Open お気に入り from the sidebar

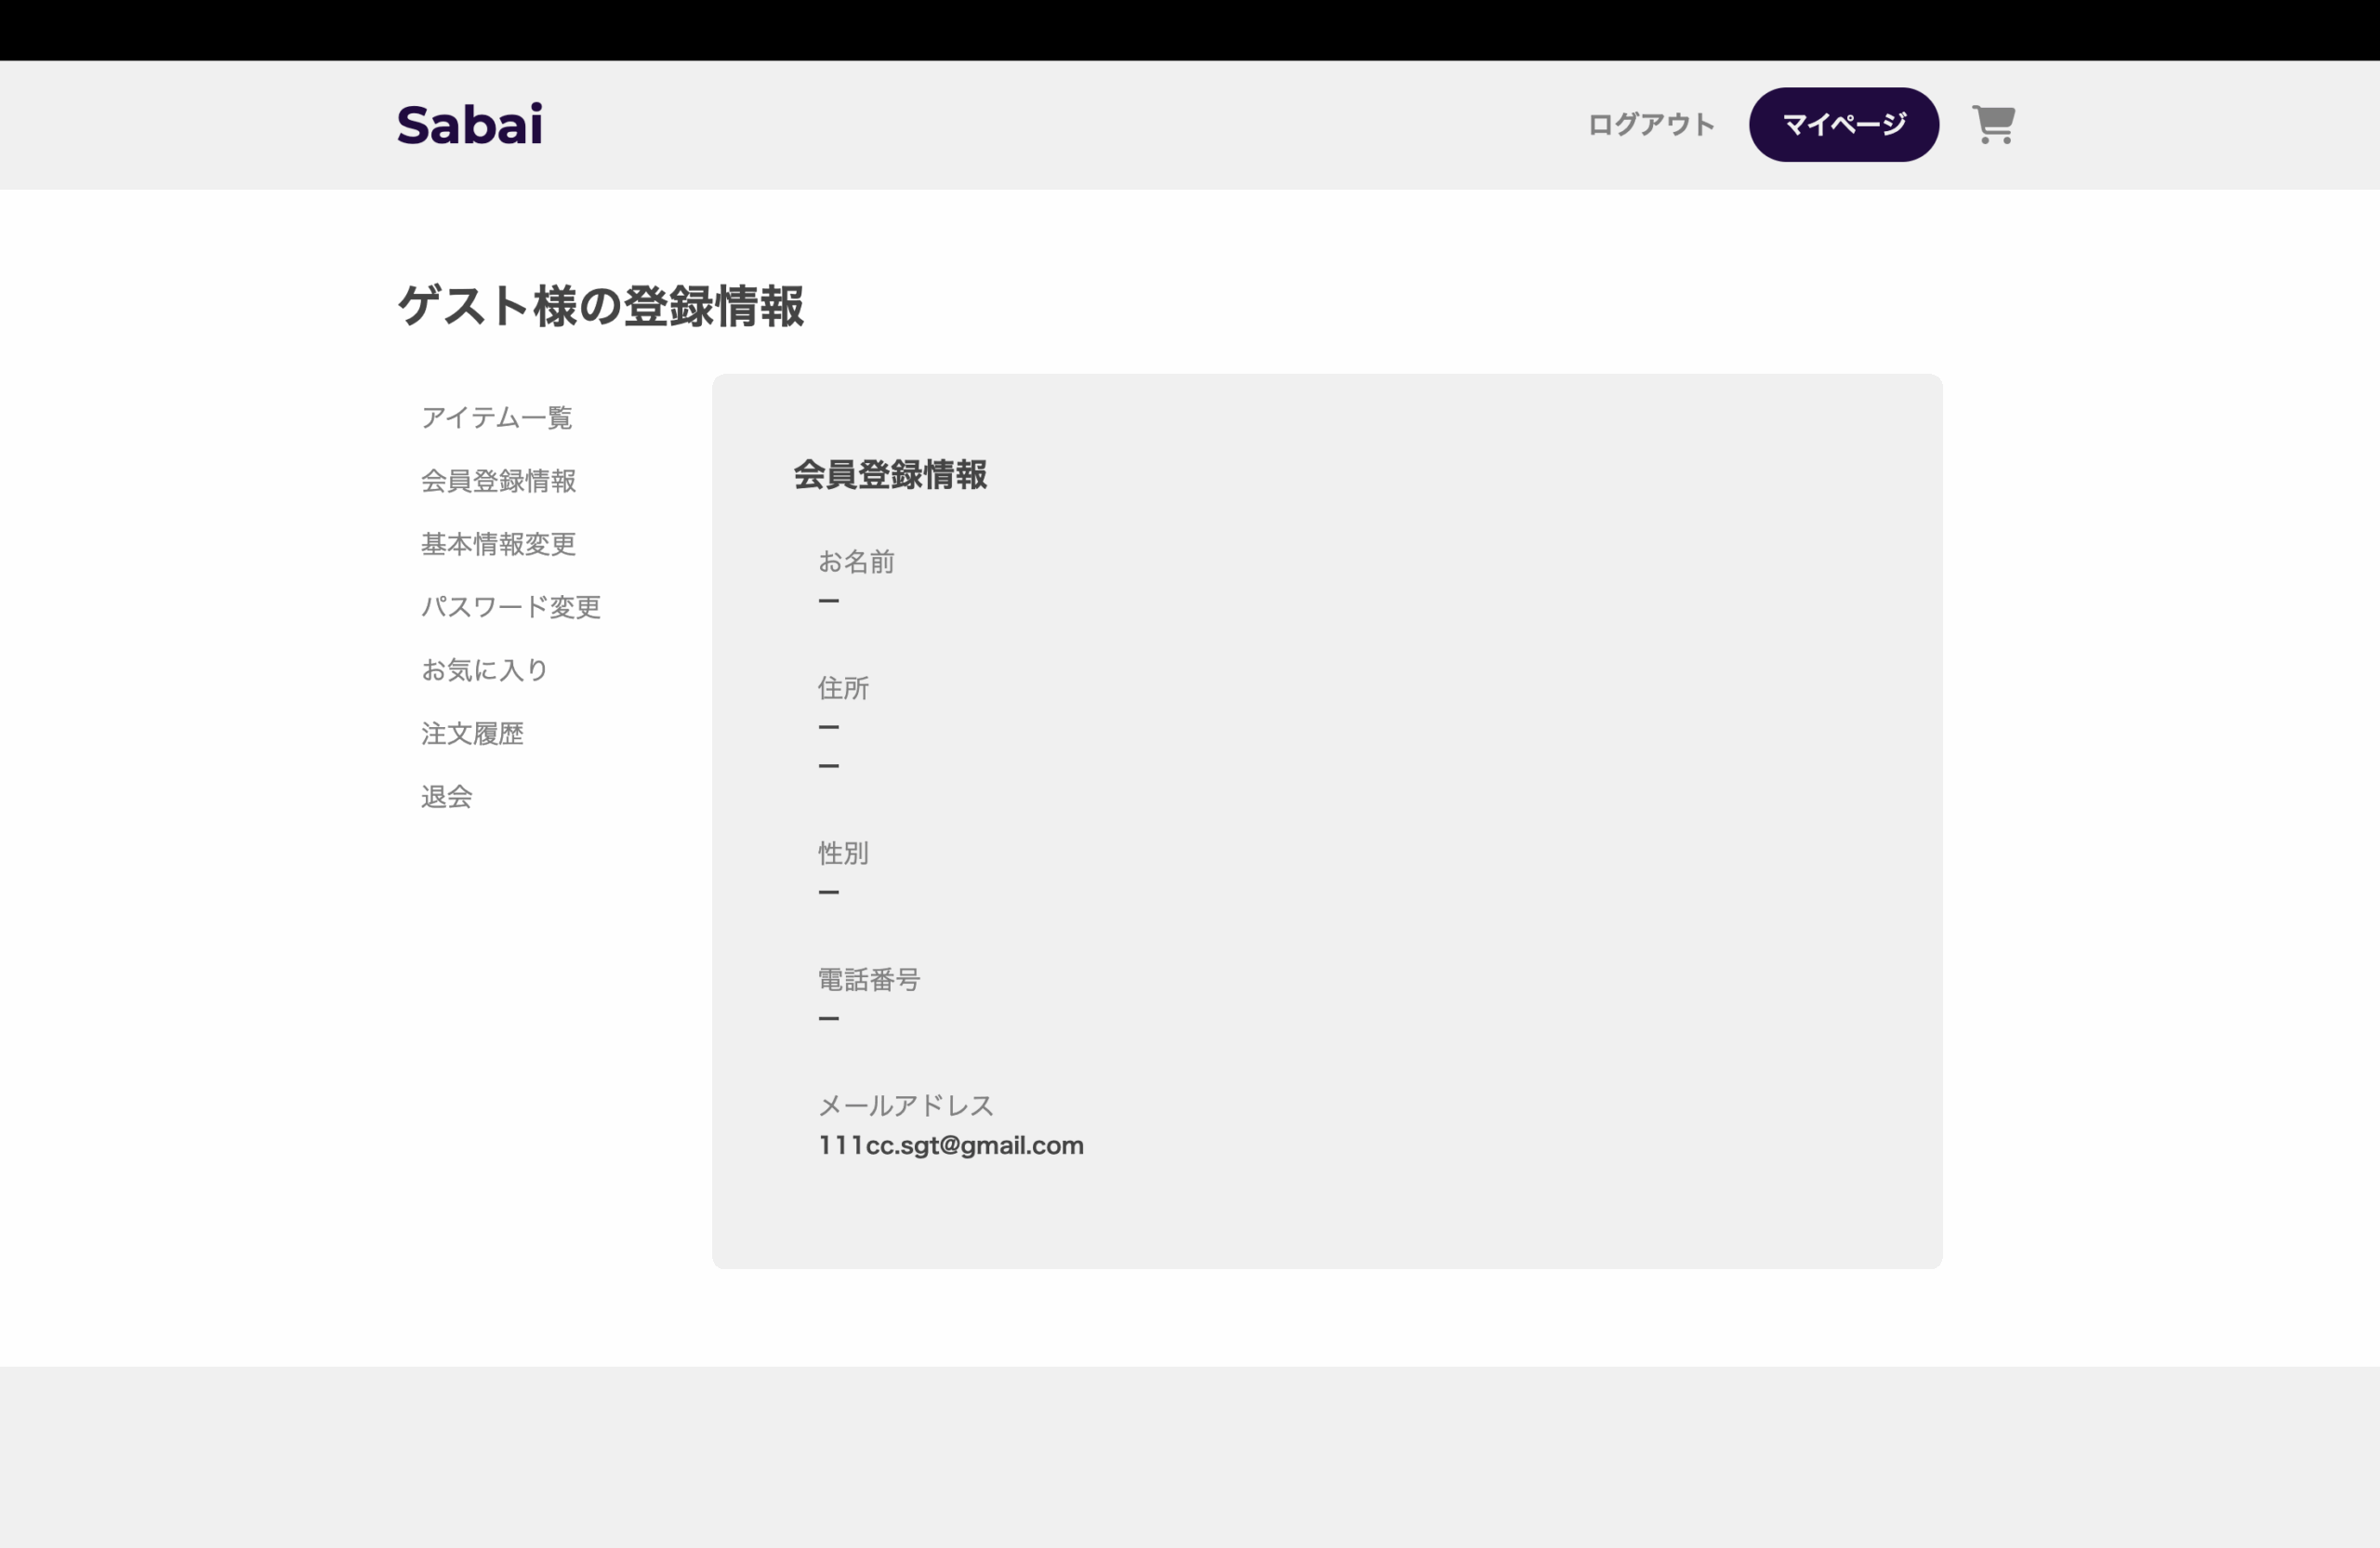(484, 670)
